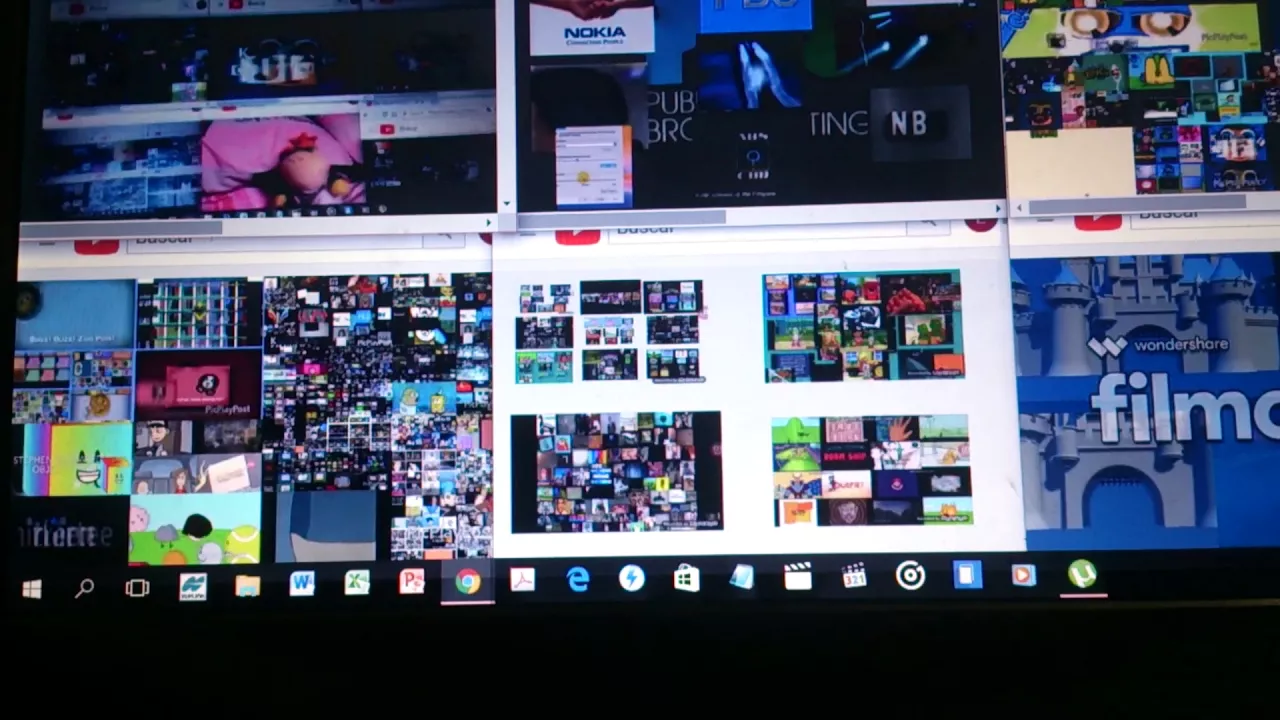Viewport: 1280px width, 720px height.
Task: Launch PowerPoint from the taskbar
Action: point(412,581)
